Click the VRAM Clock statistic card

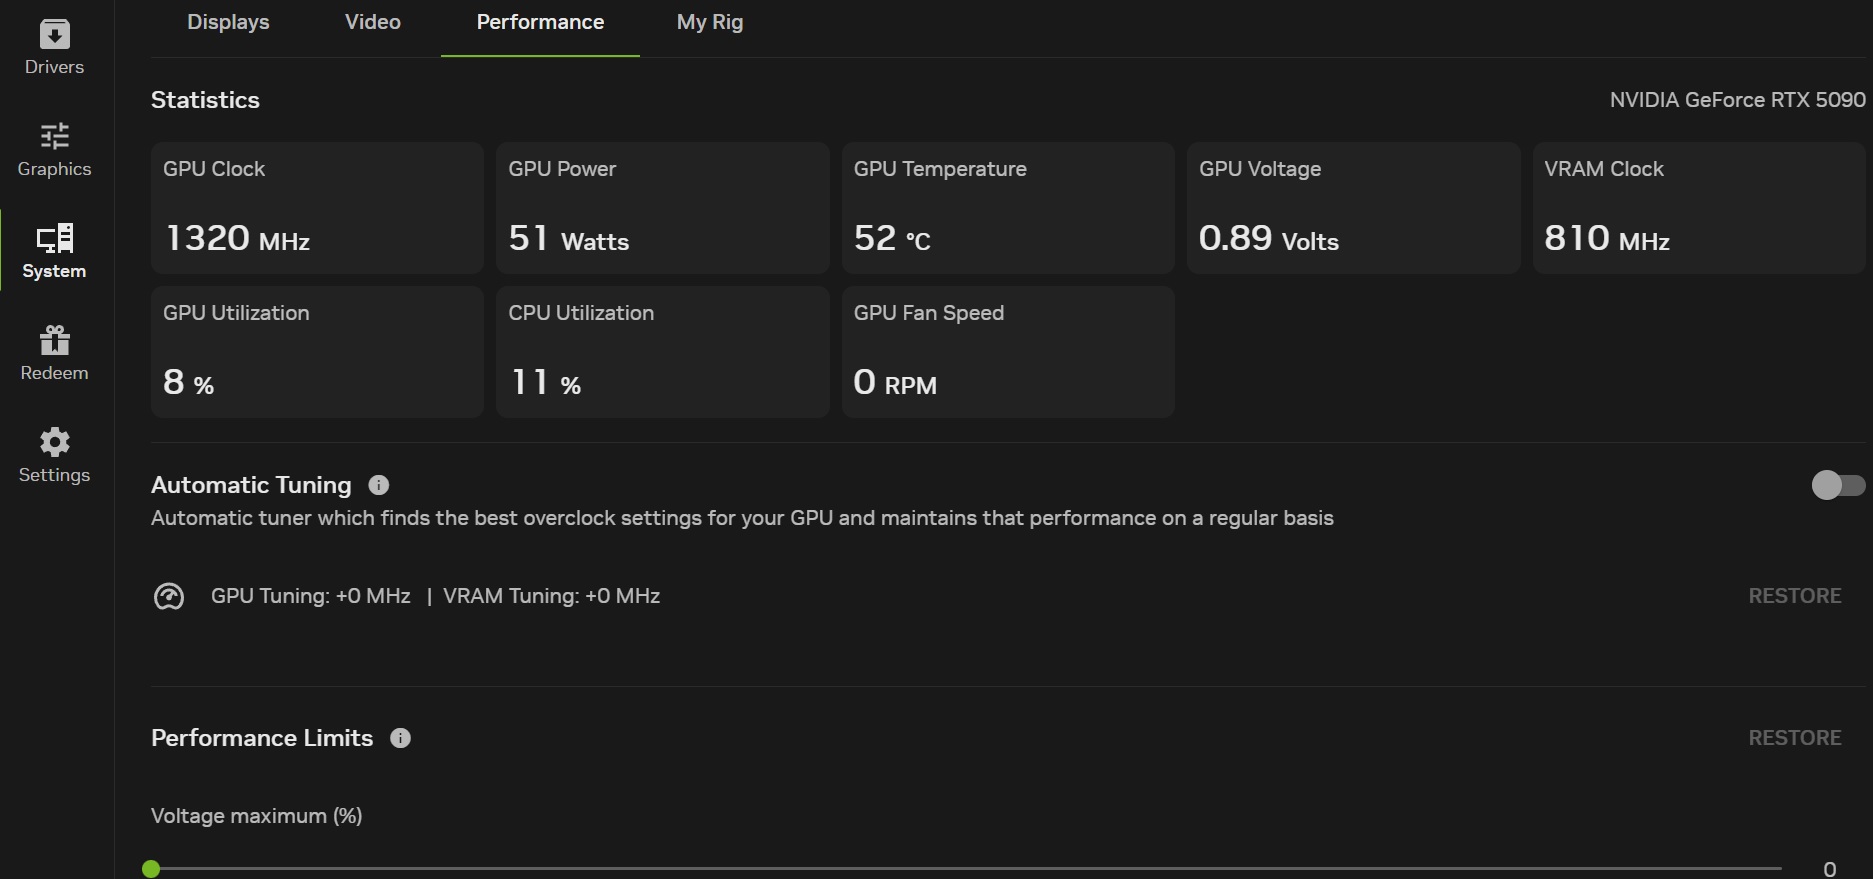pos(1698,208)
